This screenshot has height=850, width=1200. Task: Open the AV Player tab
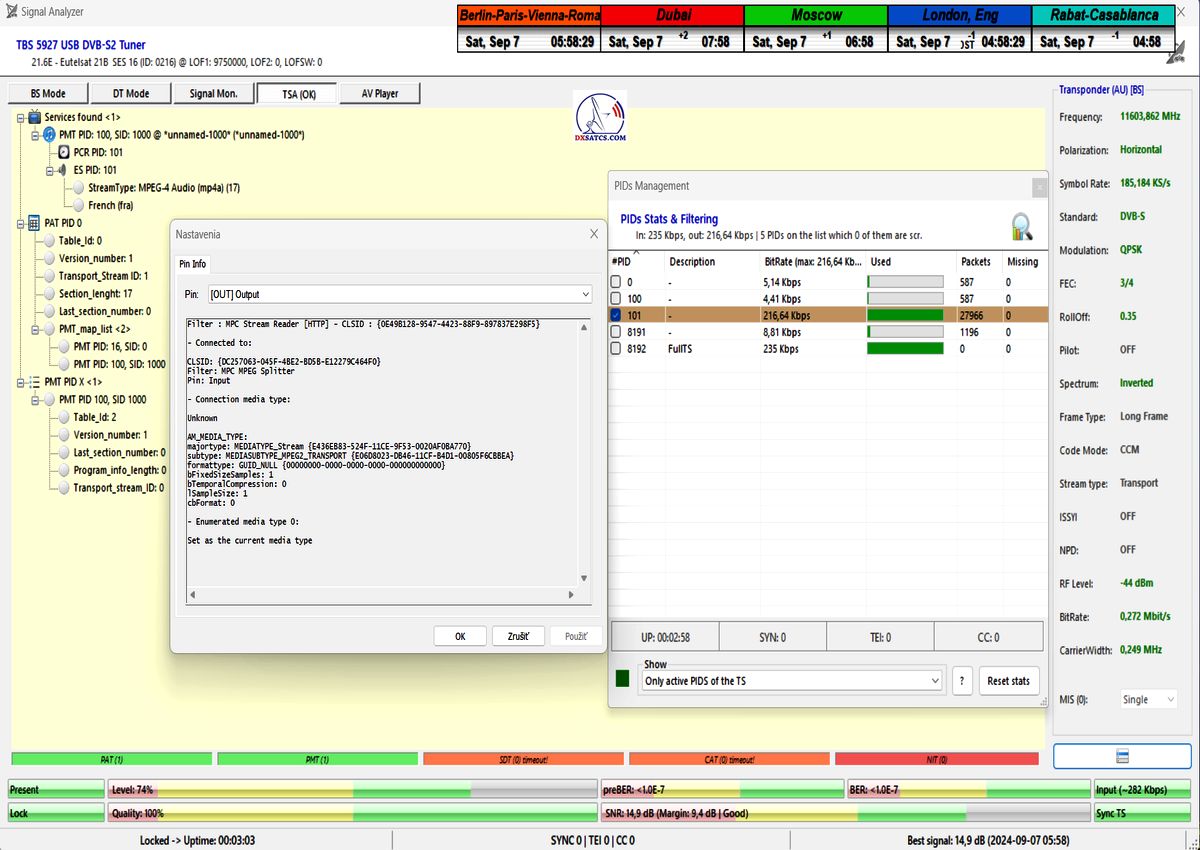[x=379, y=93]
